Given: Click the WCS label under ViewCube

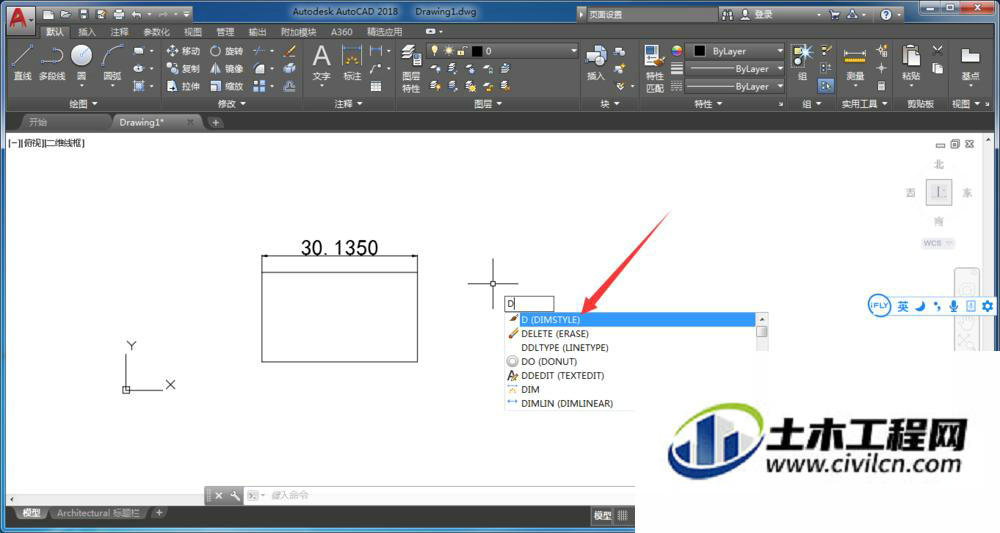Looking at the screenshot, I should [x=938, y=243].
